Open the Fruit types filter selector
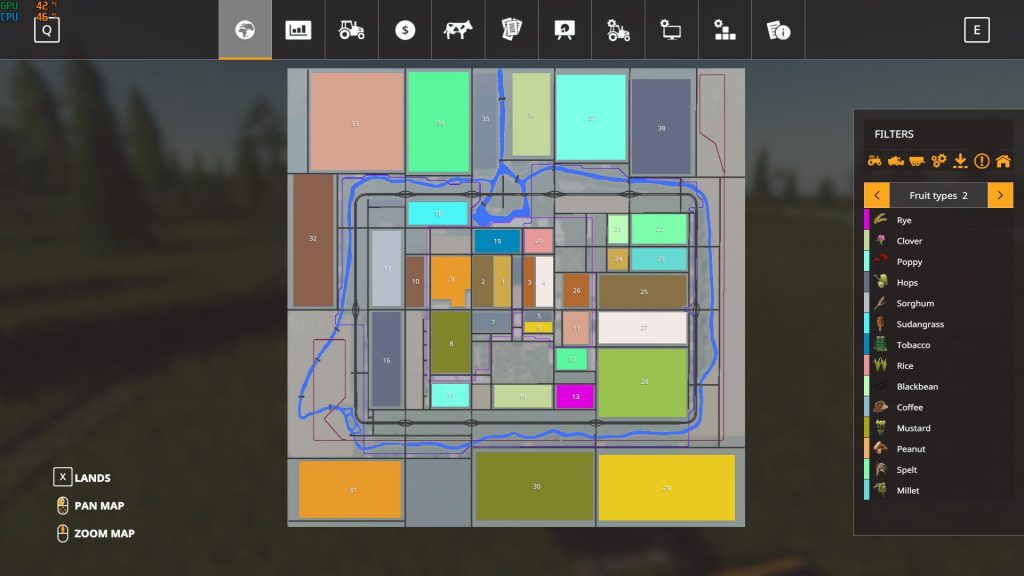The width and height of the screenshot is (1024, 576). click(x=938, y=195)
